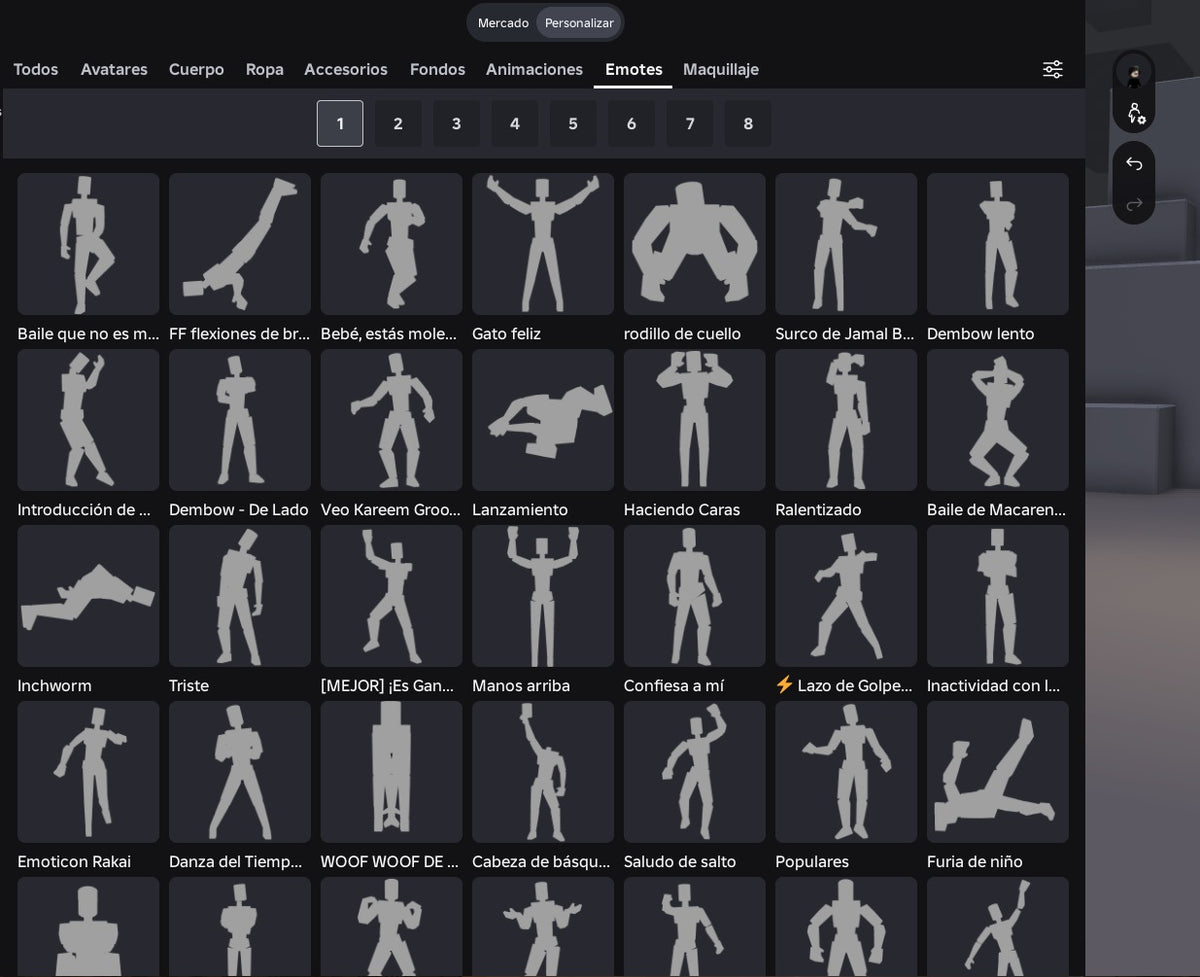Open the Fondos tab
The width and height of the screenshot is (1200, 977).
[437, 69]
